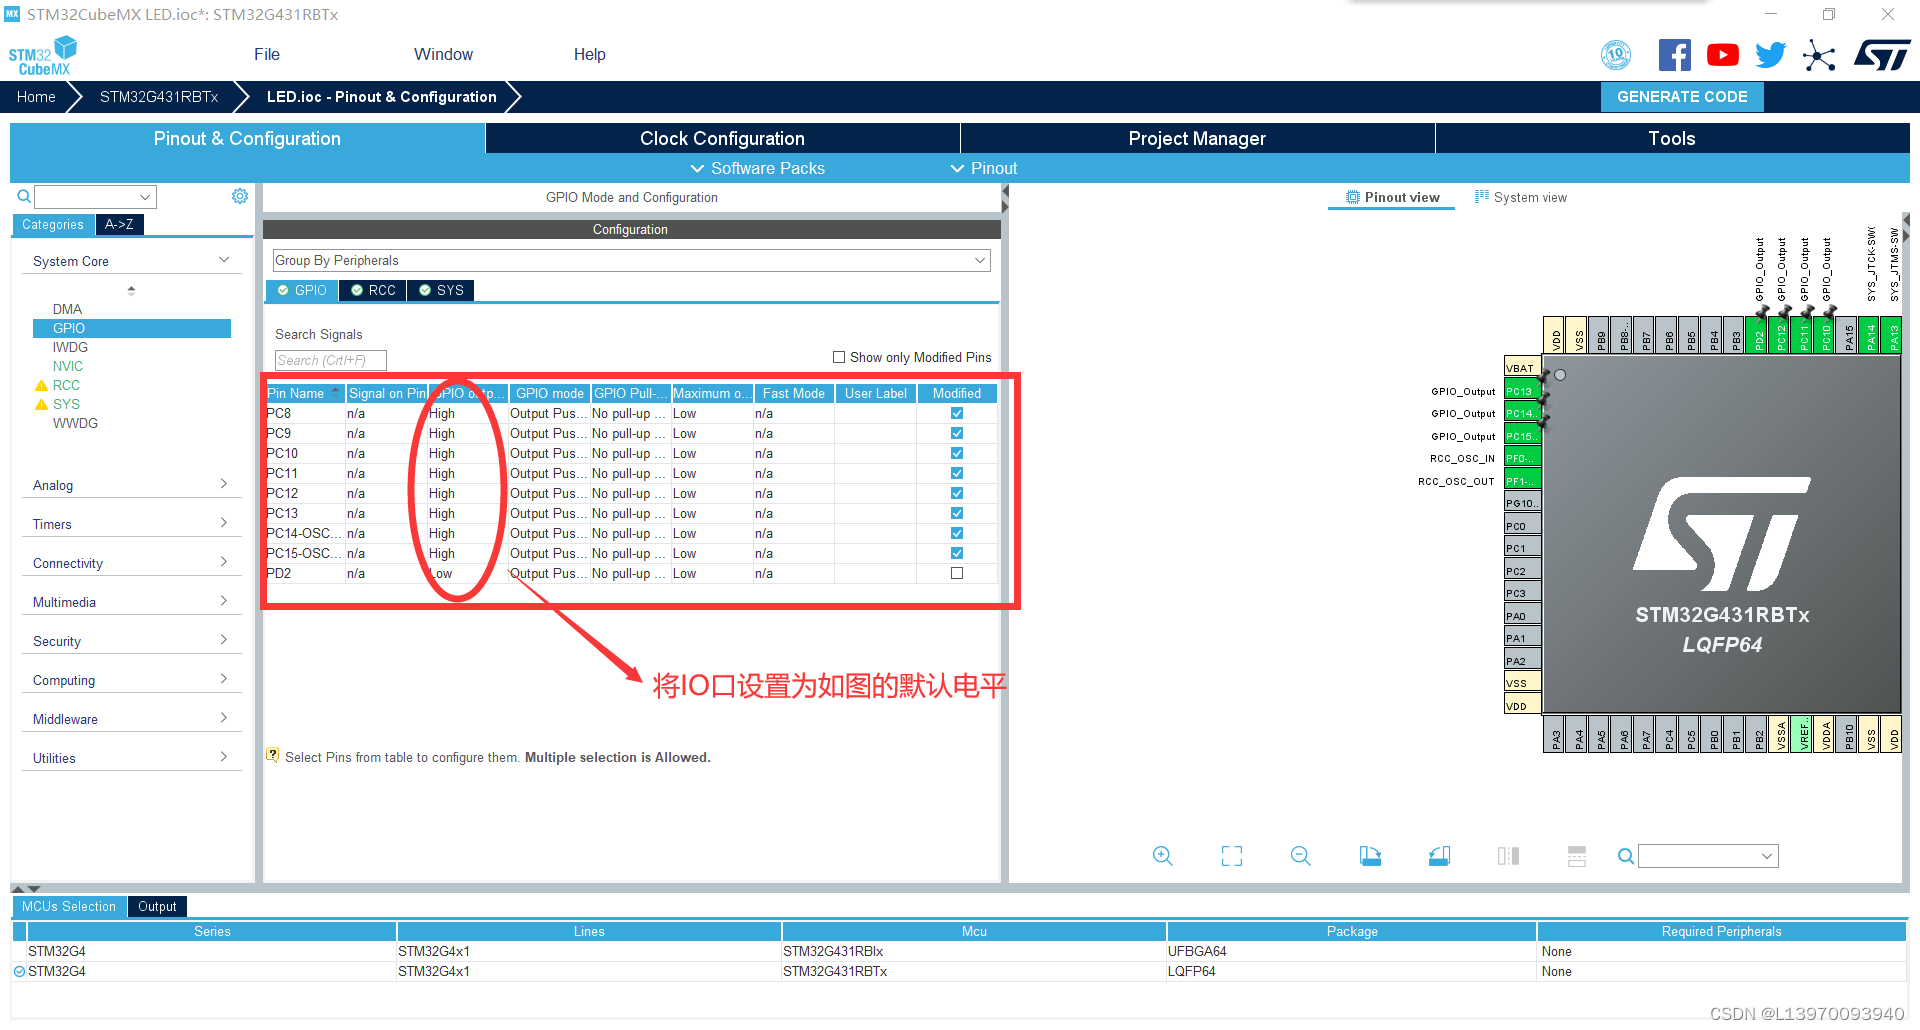Enable Show only Modified Pins
The image size is (1920, 1030).
(839, 357)
